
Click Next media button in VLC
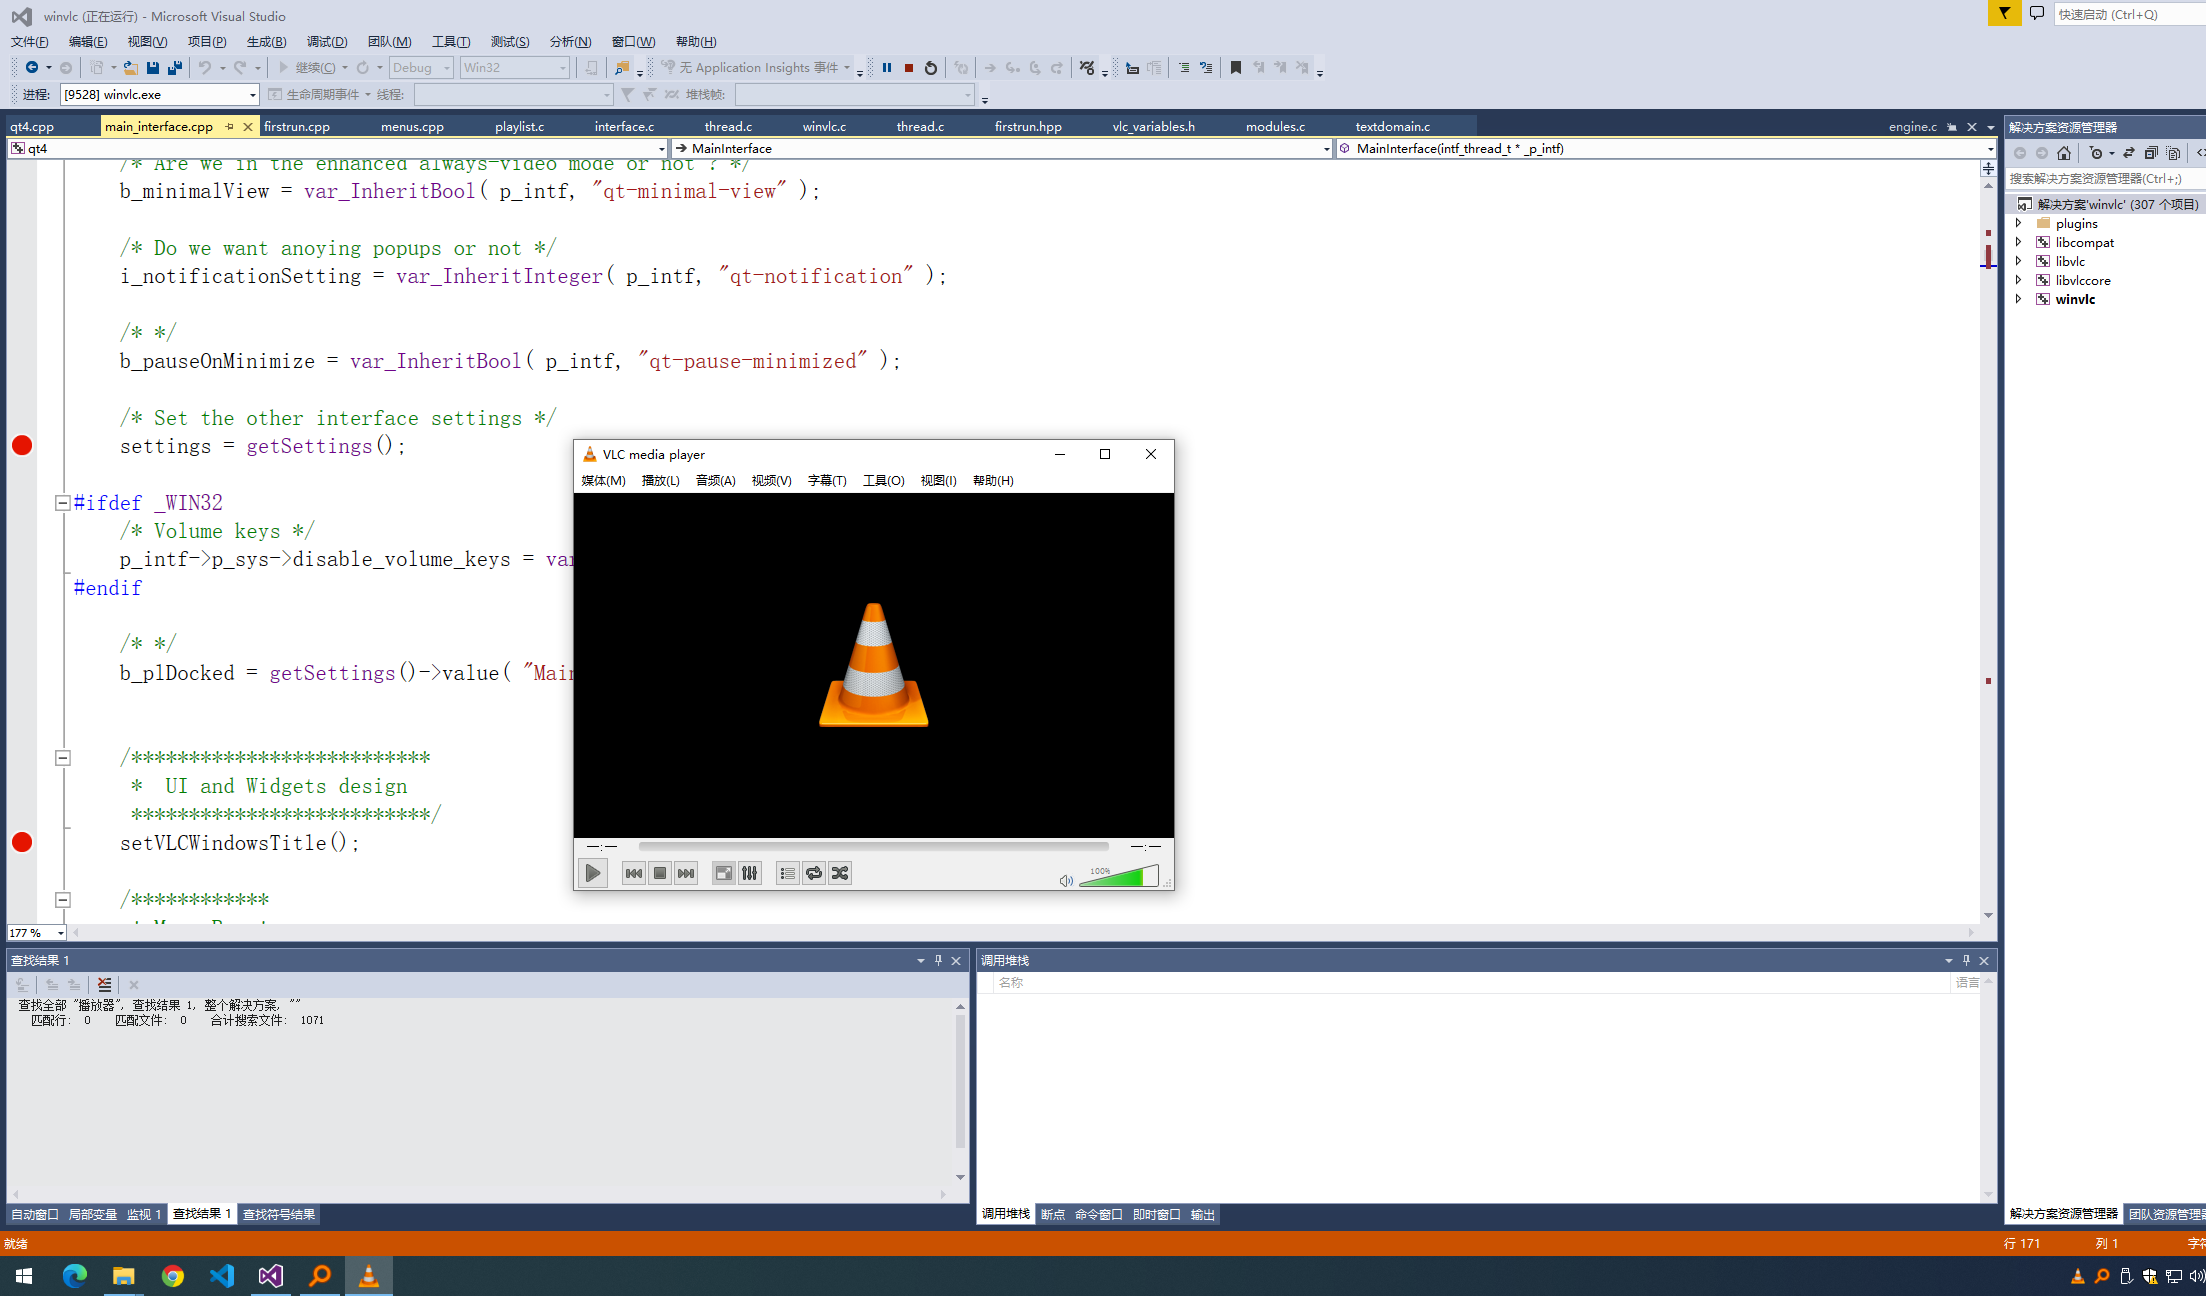pyautogui.click(x=686, y=873)
